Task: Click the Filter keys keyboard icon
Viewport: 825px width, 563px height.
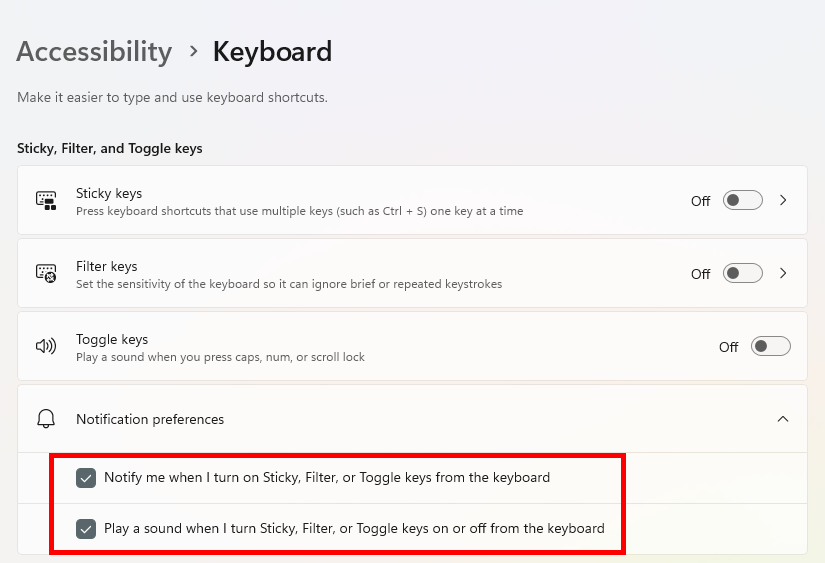Action: pyautogui.click(x=46, y=273)
